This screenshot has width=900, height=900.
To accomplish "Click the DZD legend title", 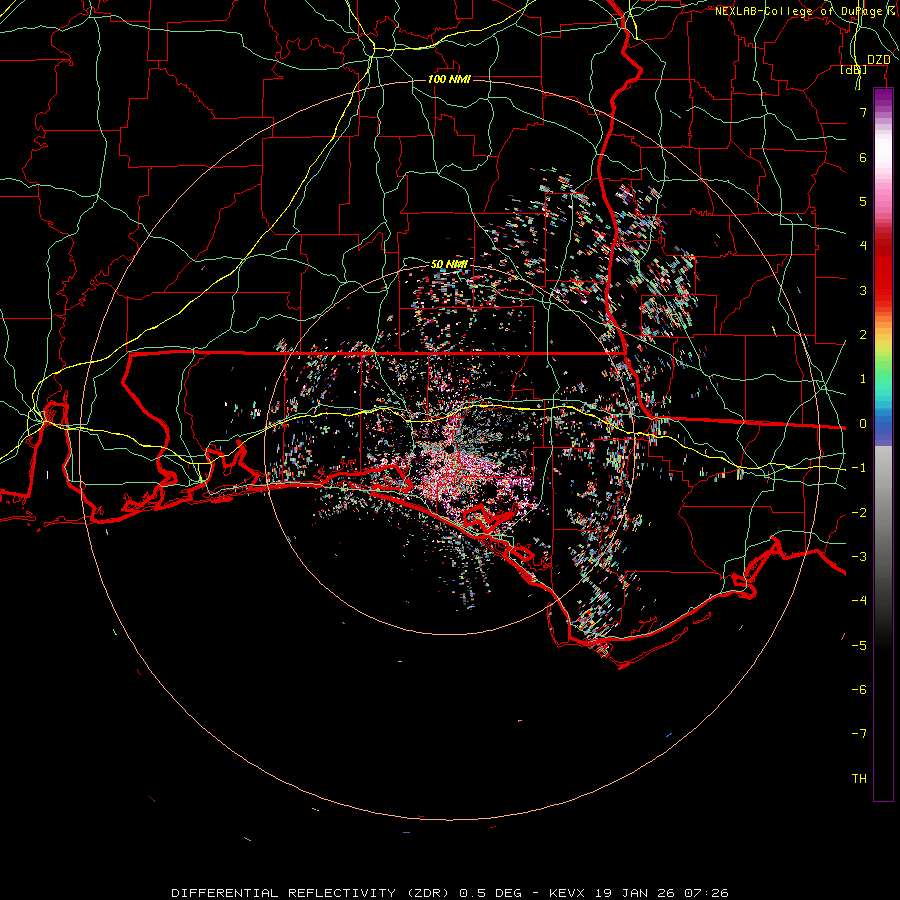I will click(879, 60).
